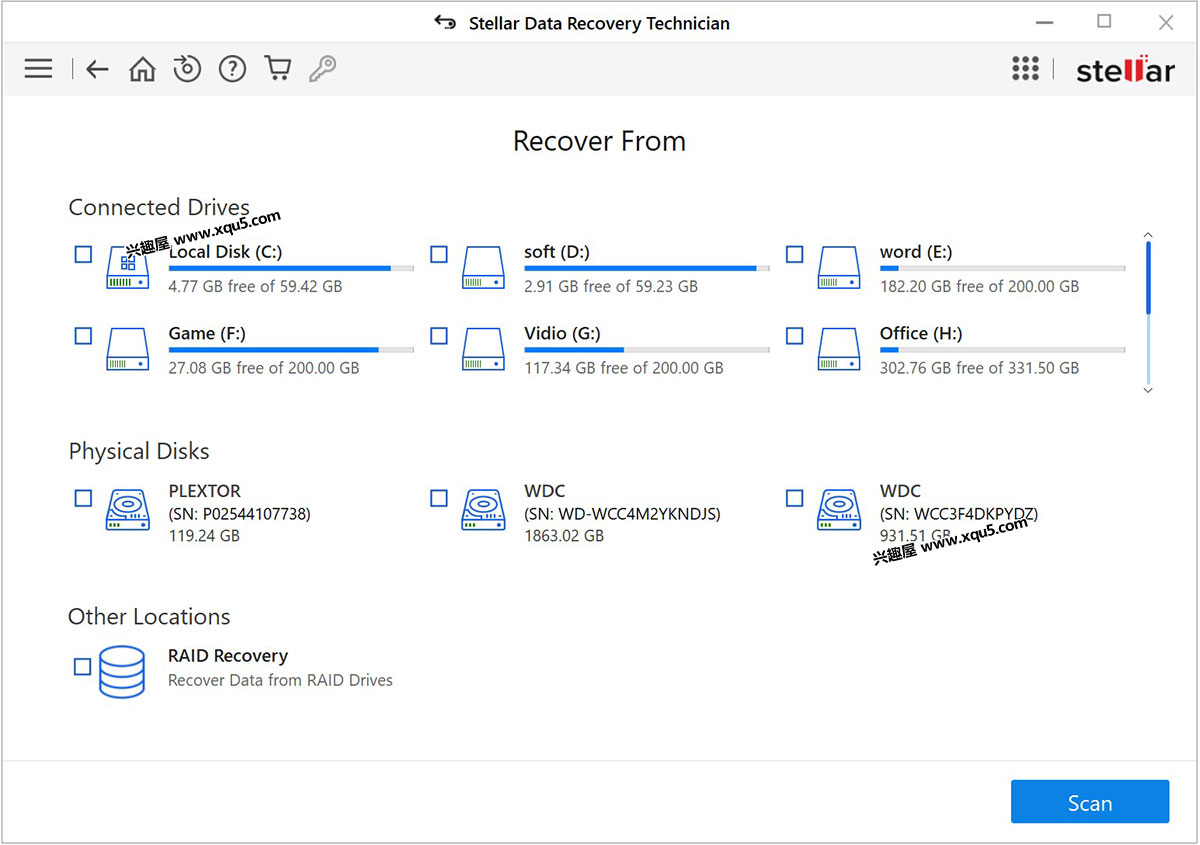
Task: Open the hamburger menu
Action: 38,69
